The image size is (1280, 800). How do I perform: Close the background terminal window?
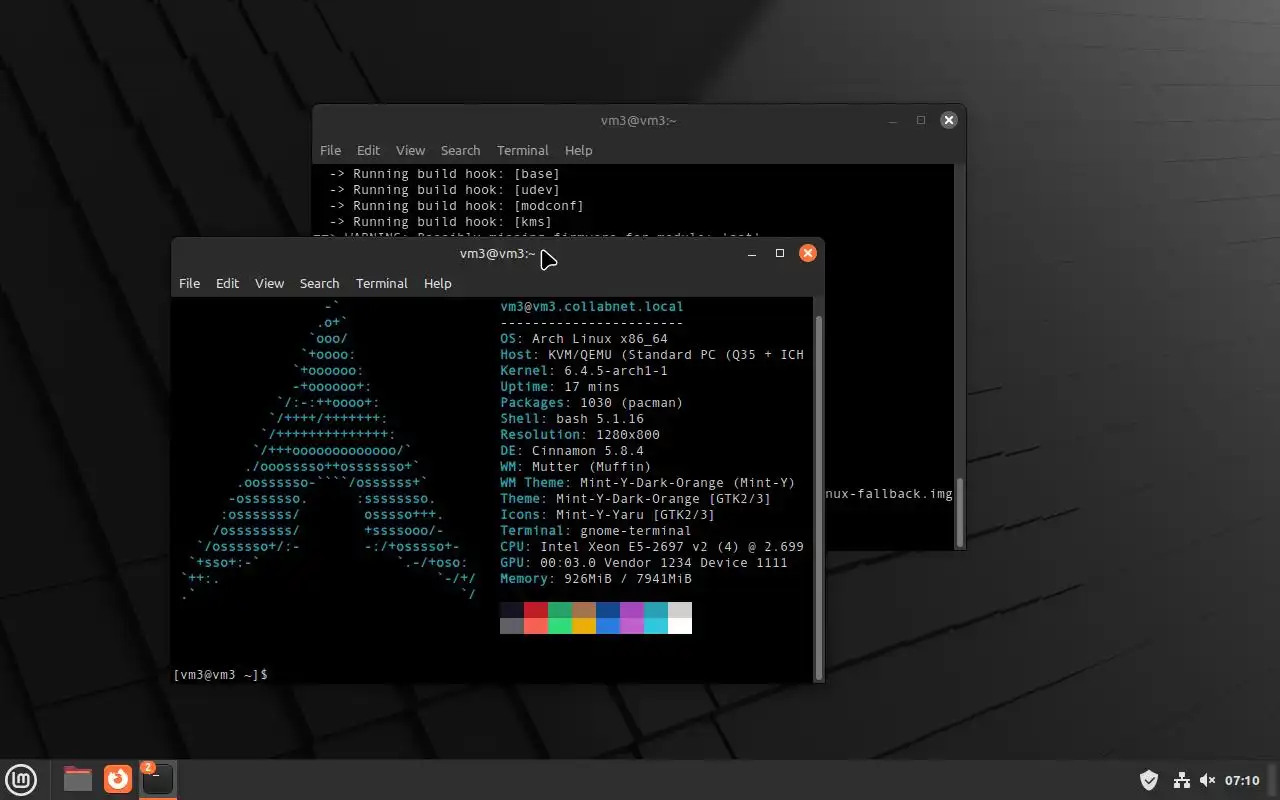tap(949, 120)
